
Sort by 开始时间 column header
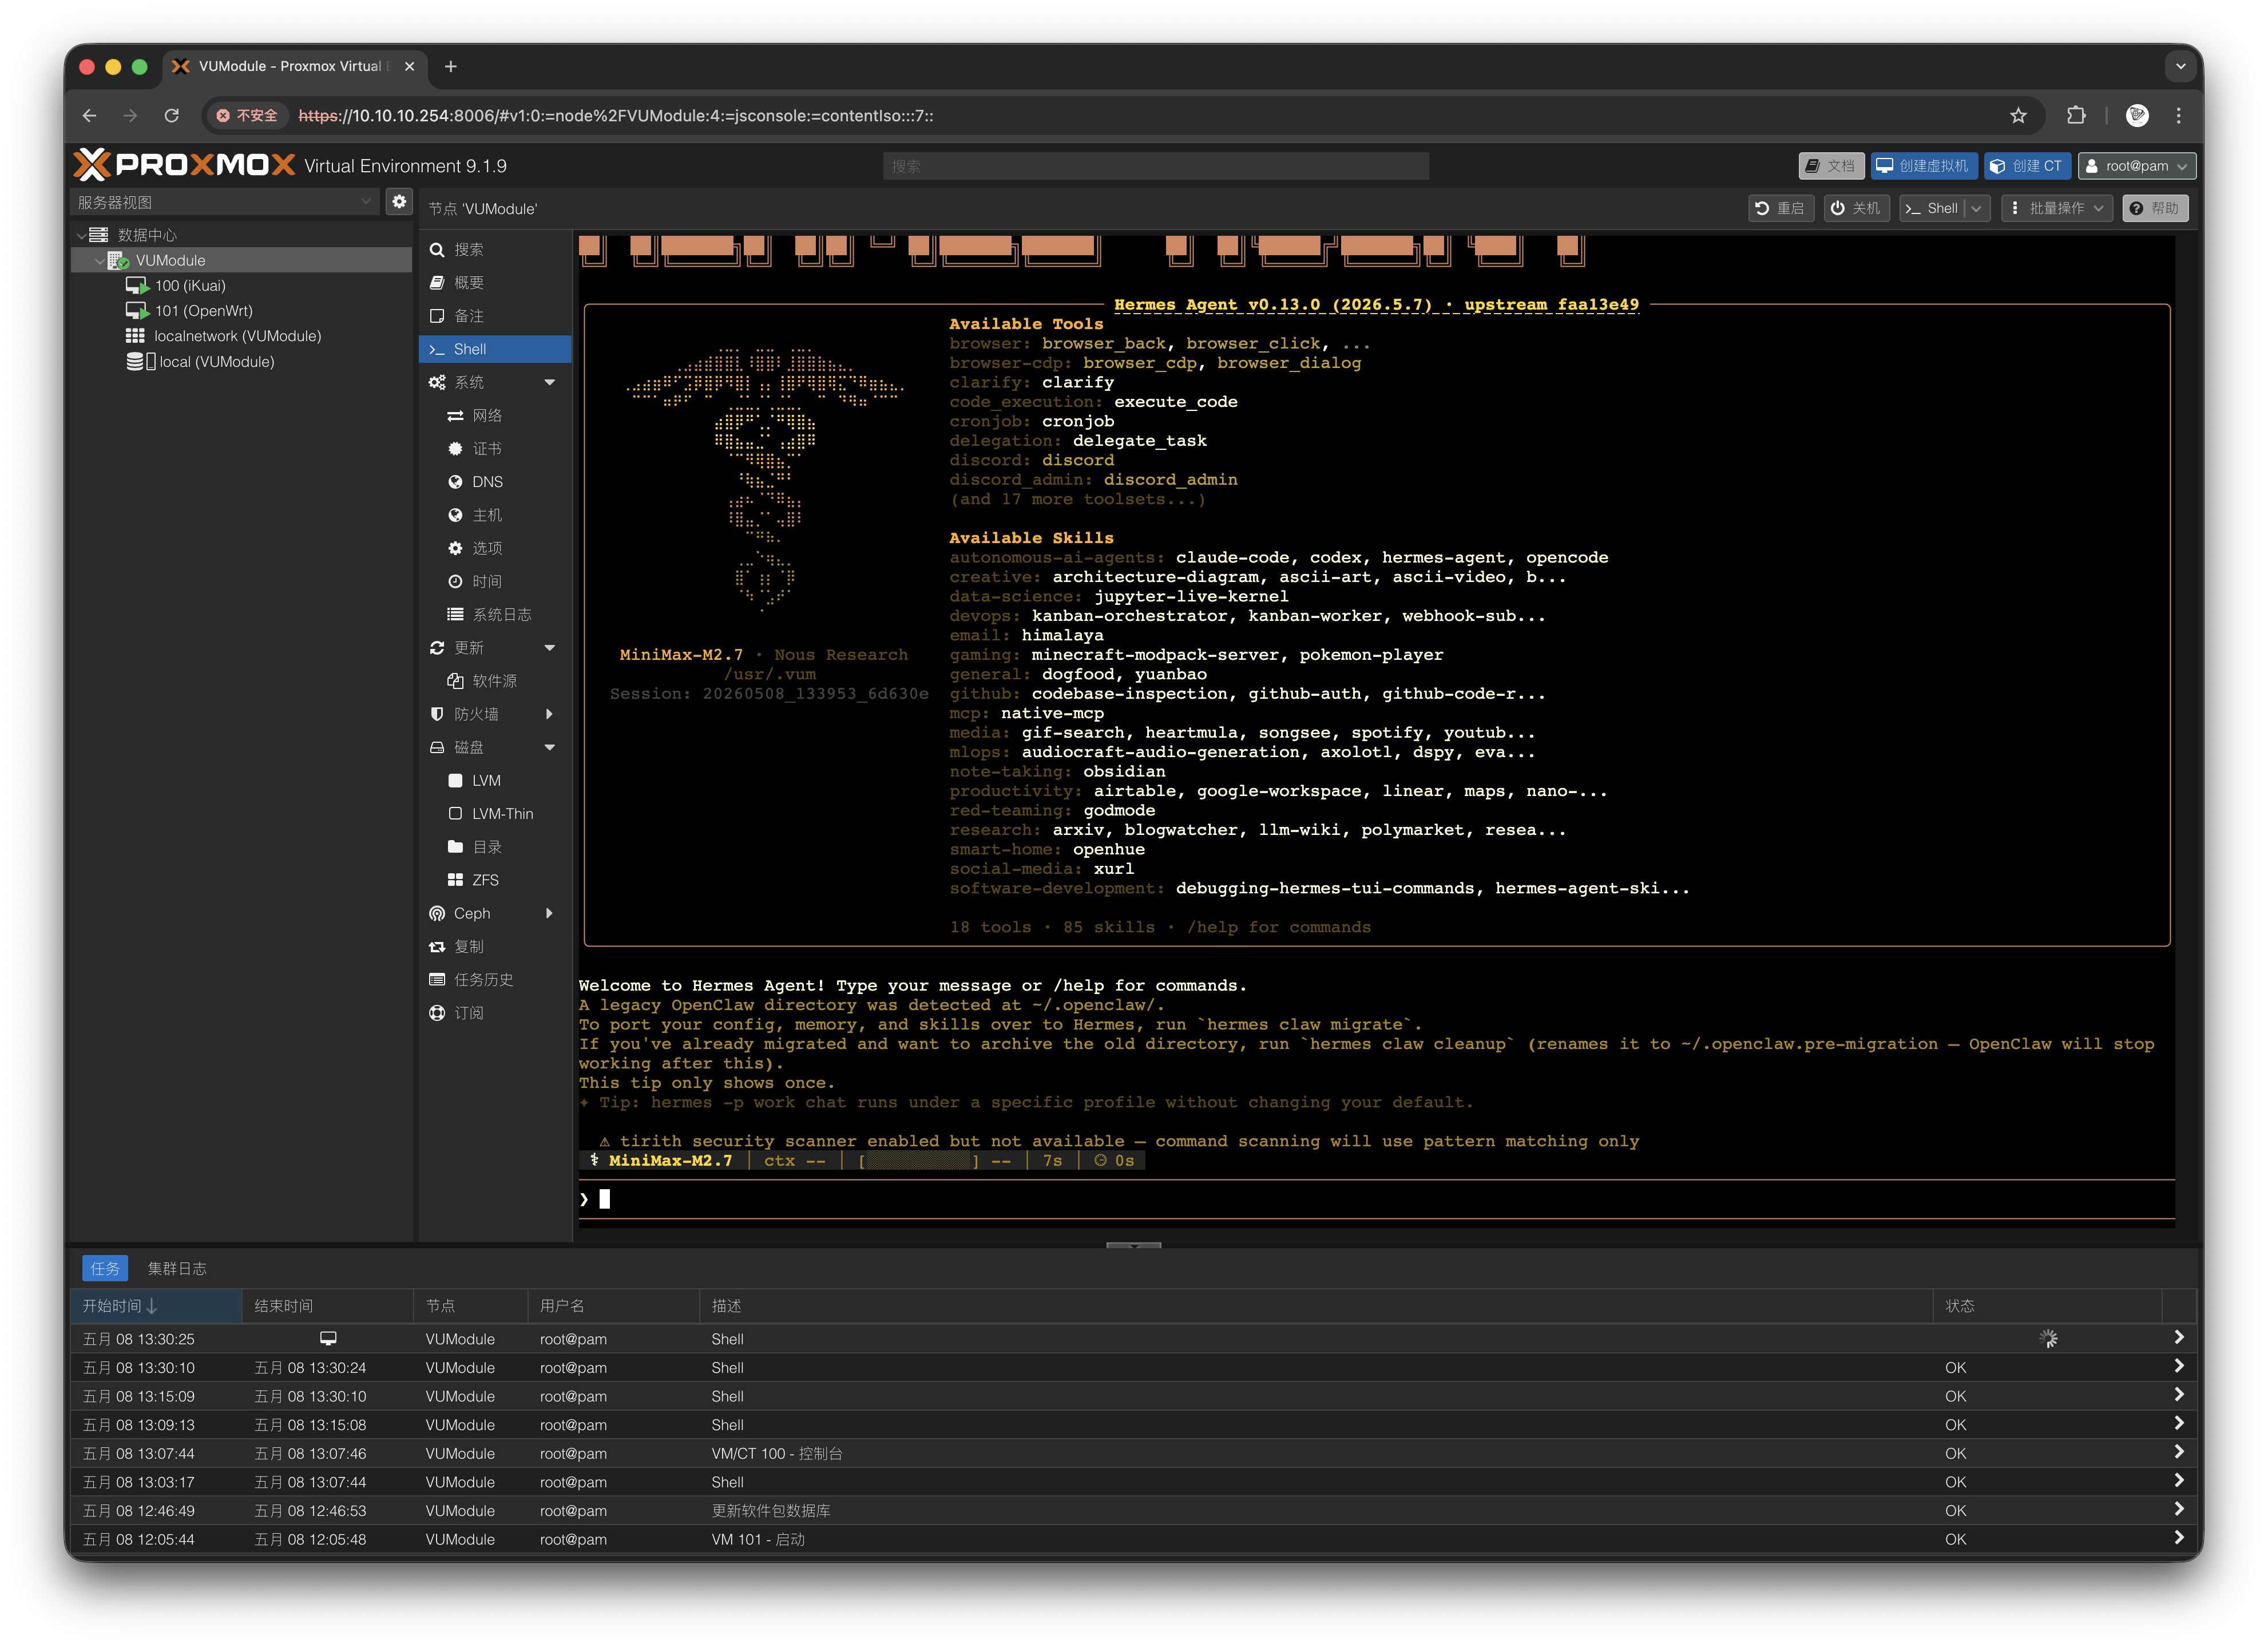tap(156, 1306)
